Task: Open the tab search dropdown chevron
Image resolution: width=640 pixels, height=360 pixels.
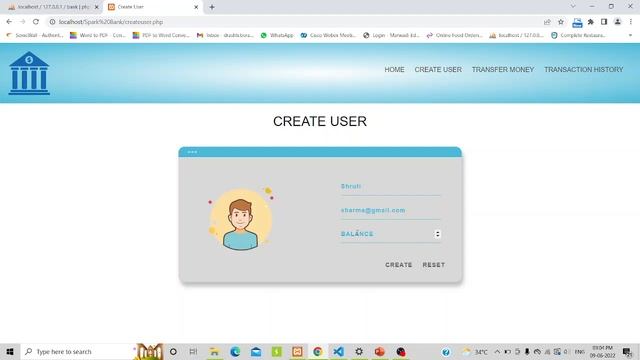Action: (x=573, y=7)
